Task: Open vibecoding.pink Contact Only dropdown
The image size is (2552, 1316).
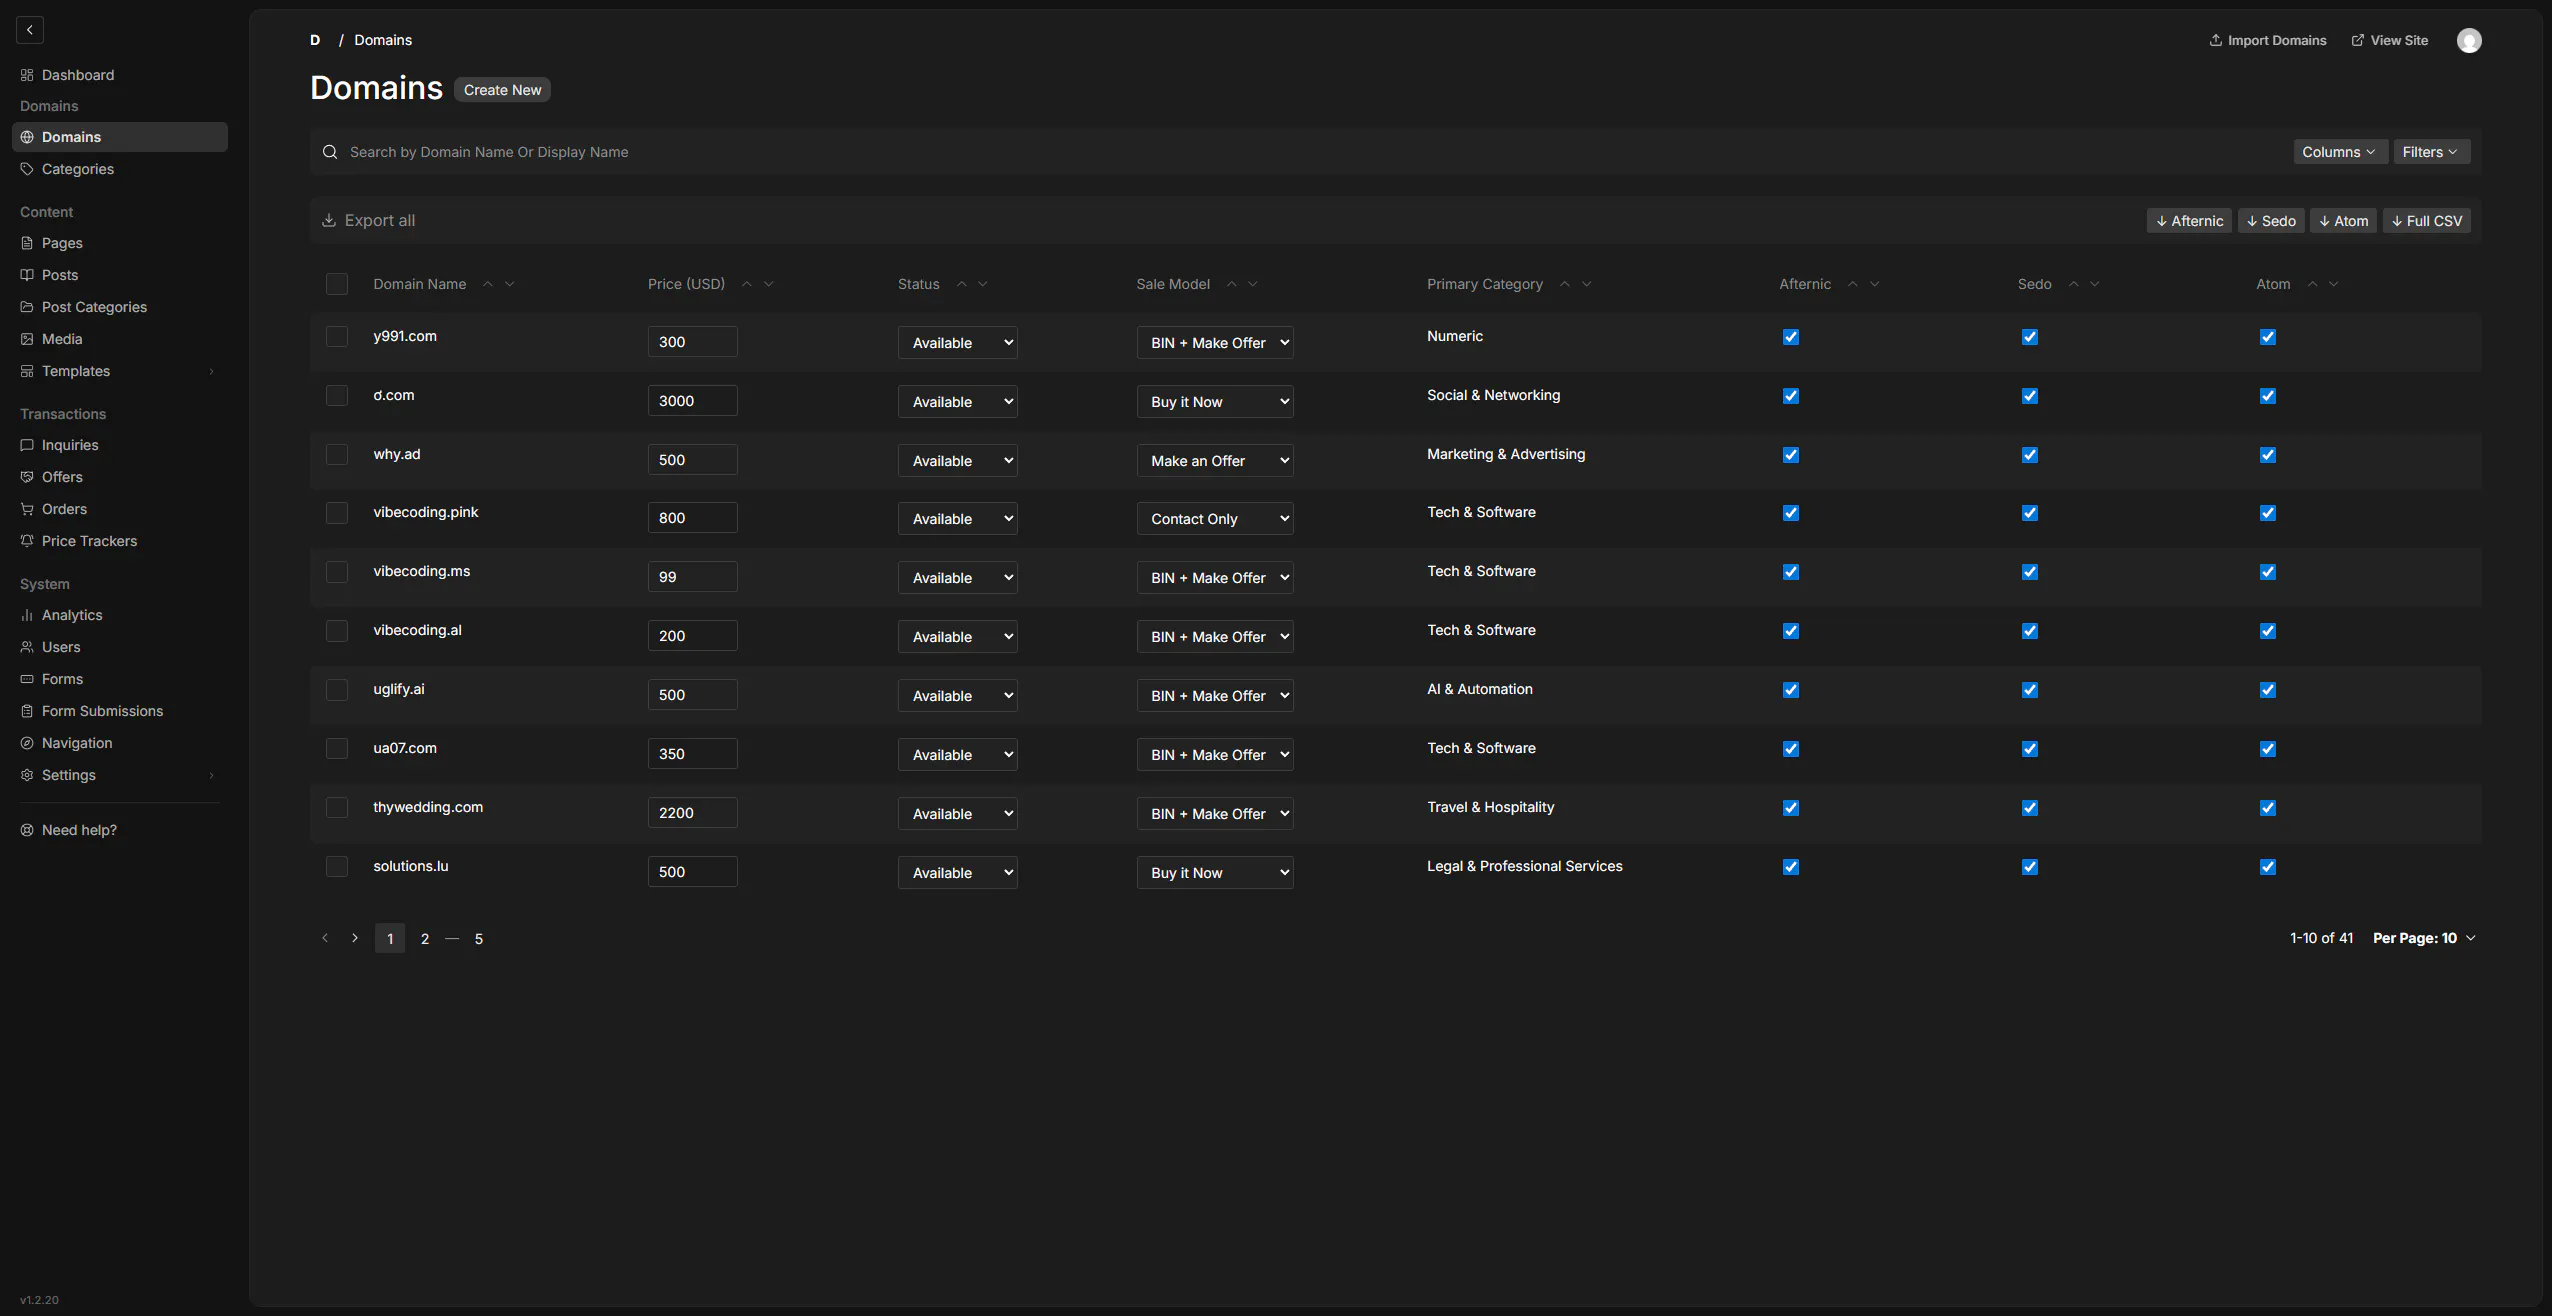Action: (x=1215, y=518)
